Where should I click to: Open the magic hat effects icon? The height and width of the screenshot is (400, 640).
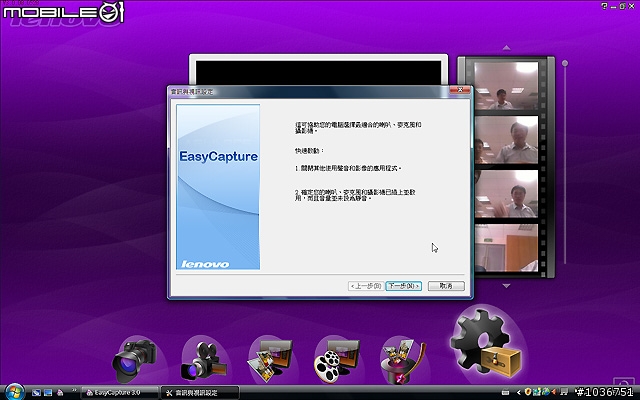tap(403, 360)
